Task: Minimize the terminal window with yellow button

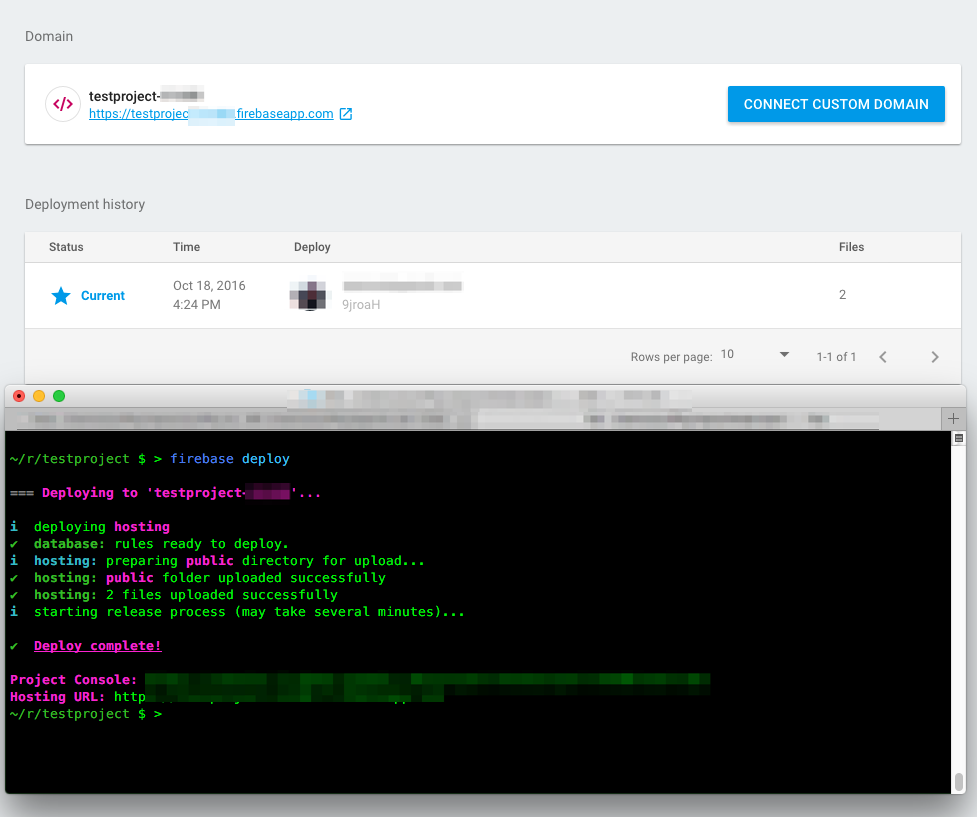Action: 39,396
